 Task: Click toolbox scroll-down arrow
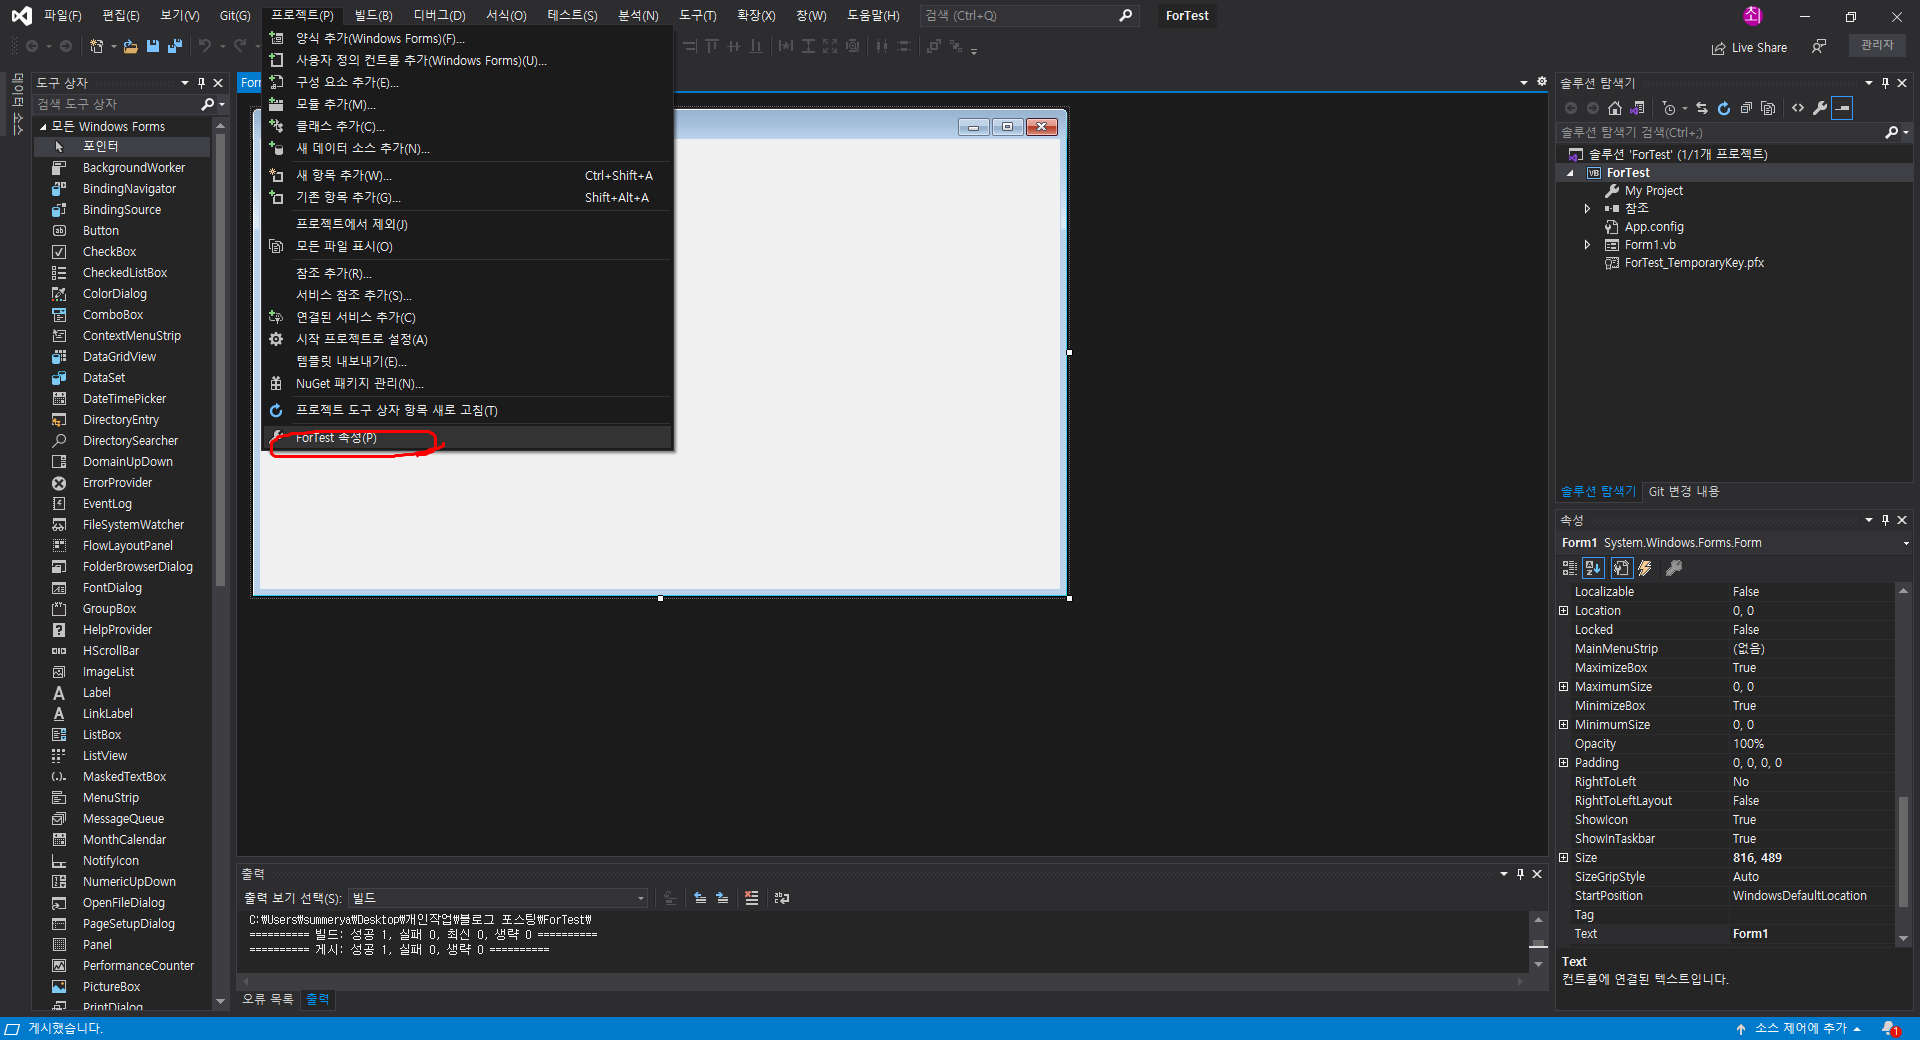[x=220, y=1001]
